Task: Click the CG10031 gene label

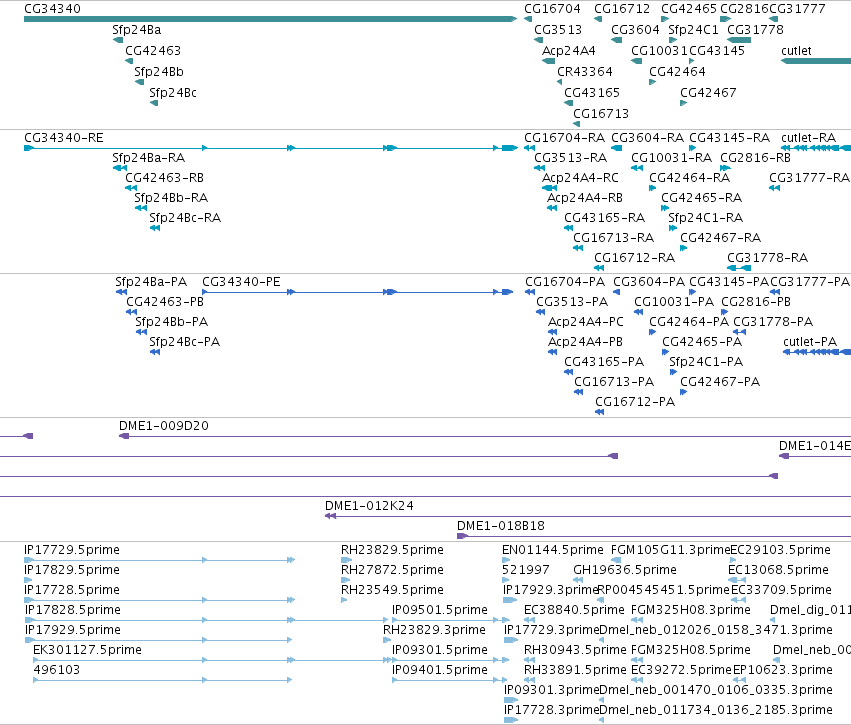Action: 659,50
